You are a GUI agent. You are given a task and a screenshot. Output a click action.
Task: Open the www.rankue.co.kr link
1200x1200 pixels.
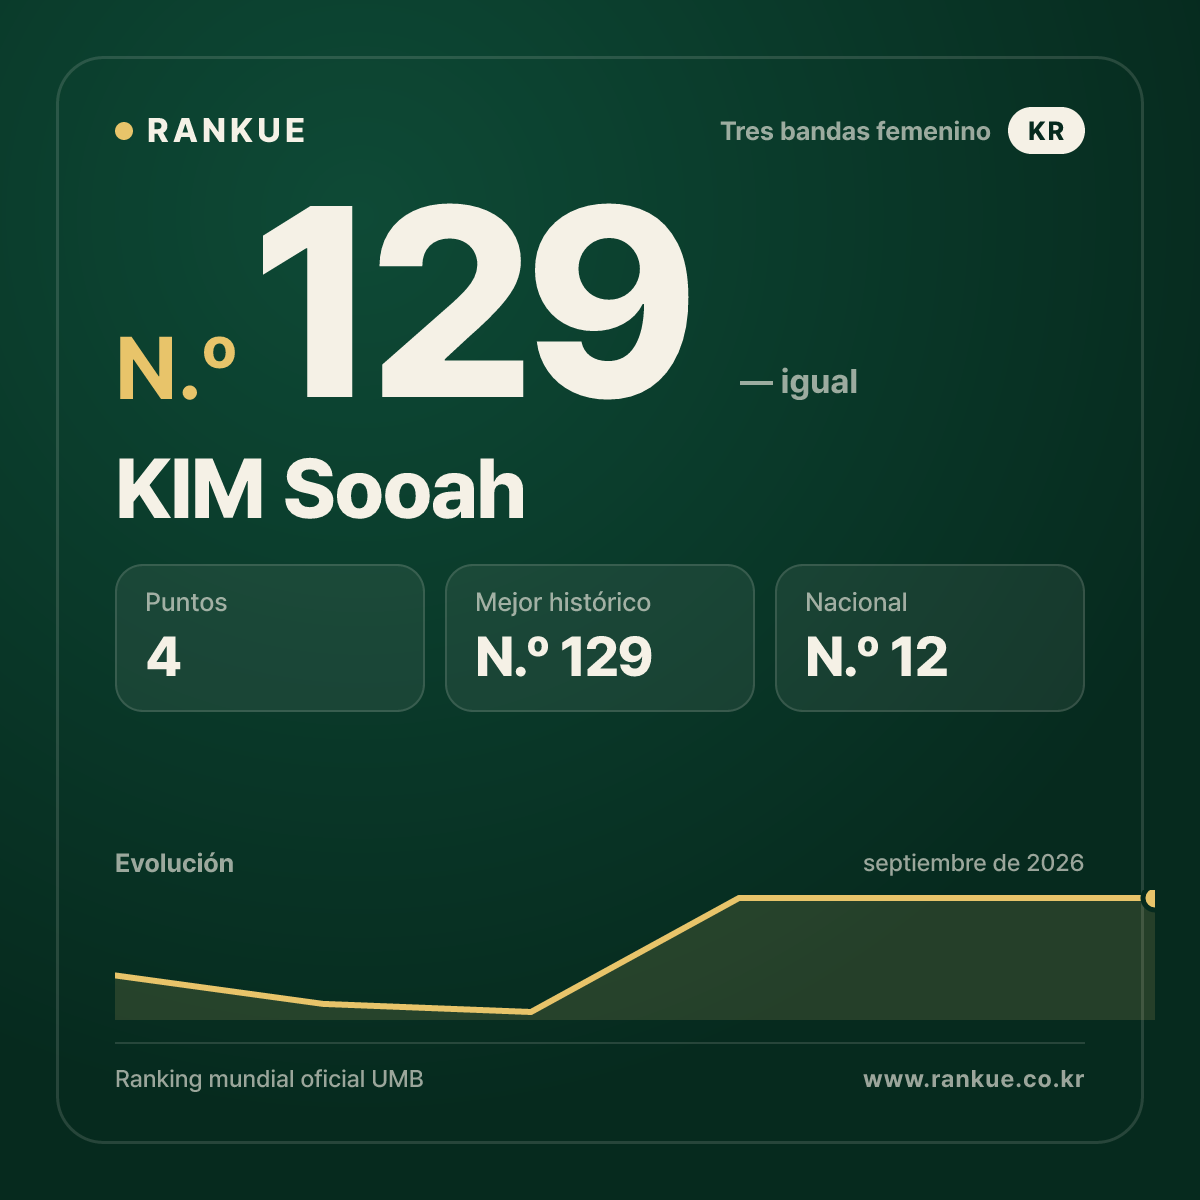tap(973, 1079)
